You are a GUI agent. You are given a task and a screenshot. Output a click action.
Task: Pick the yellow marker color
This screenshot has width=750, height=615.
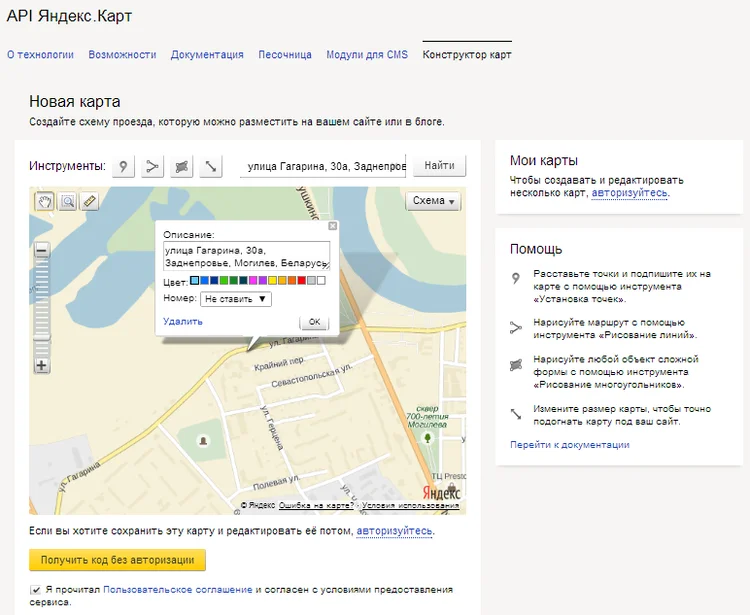273,280
